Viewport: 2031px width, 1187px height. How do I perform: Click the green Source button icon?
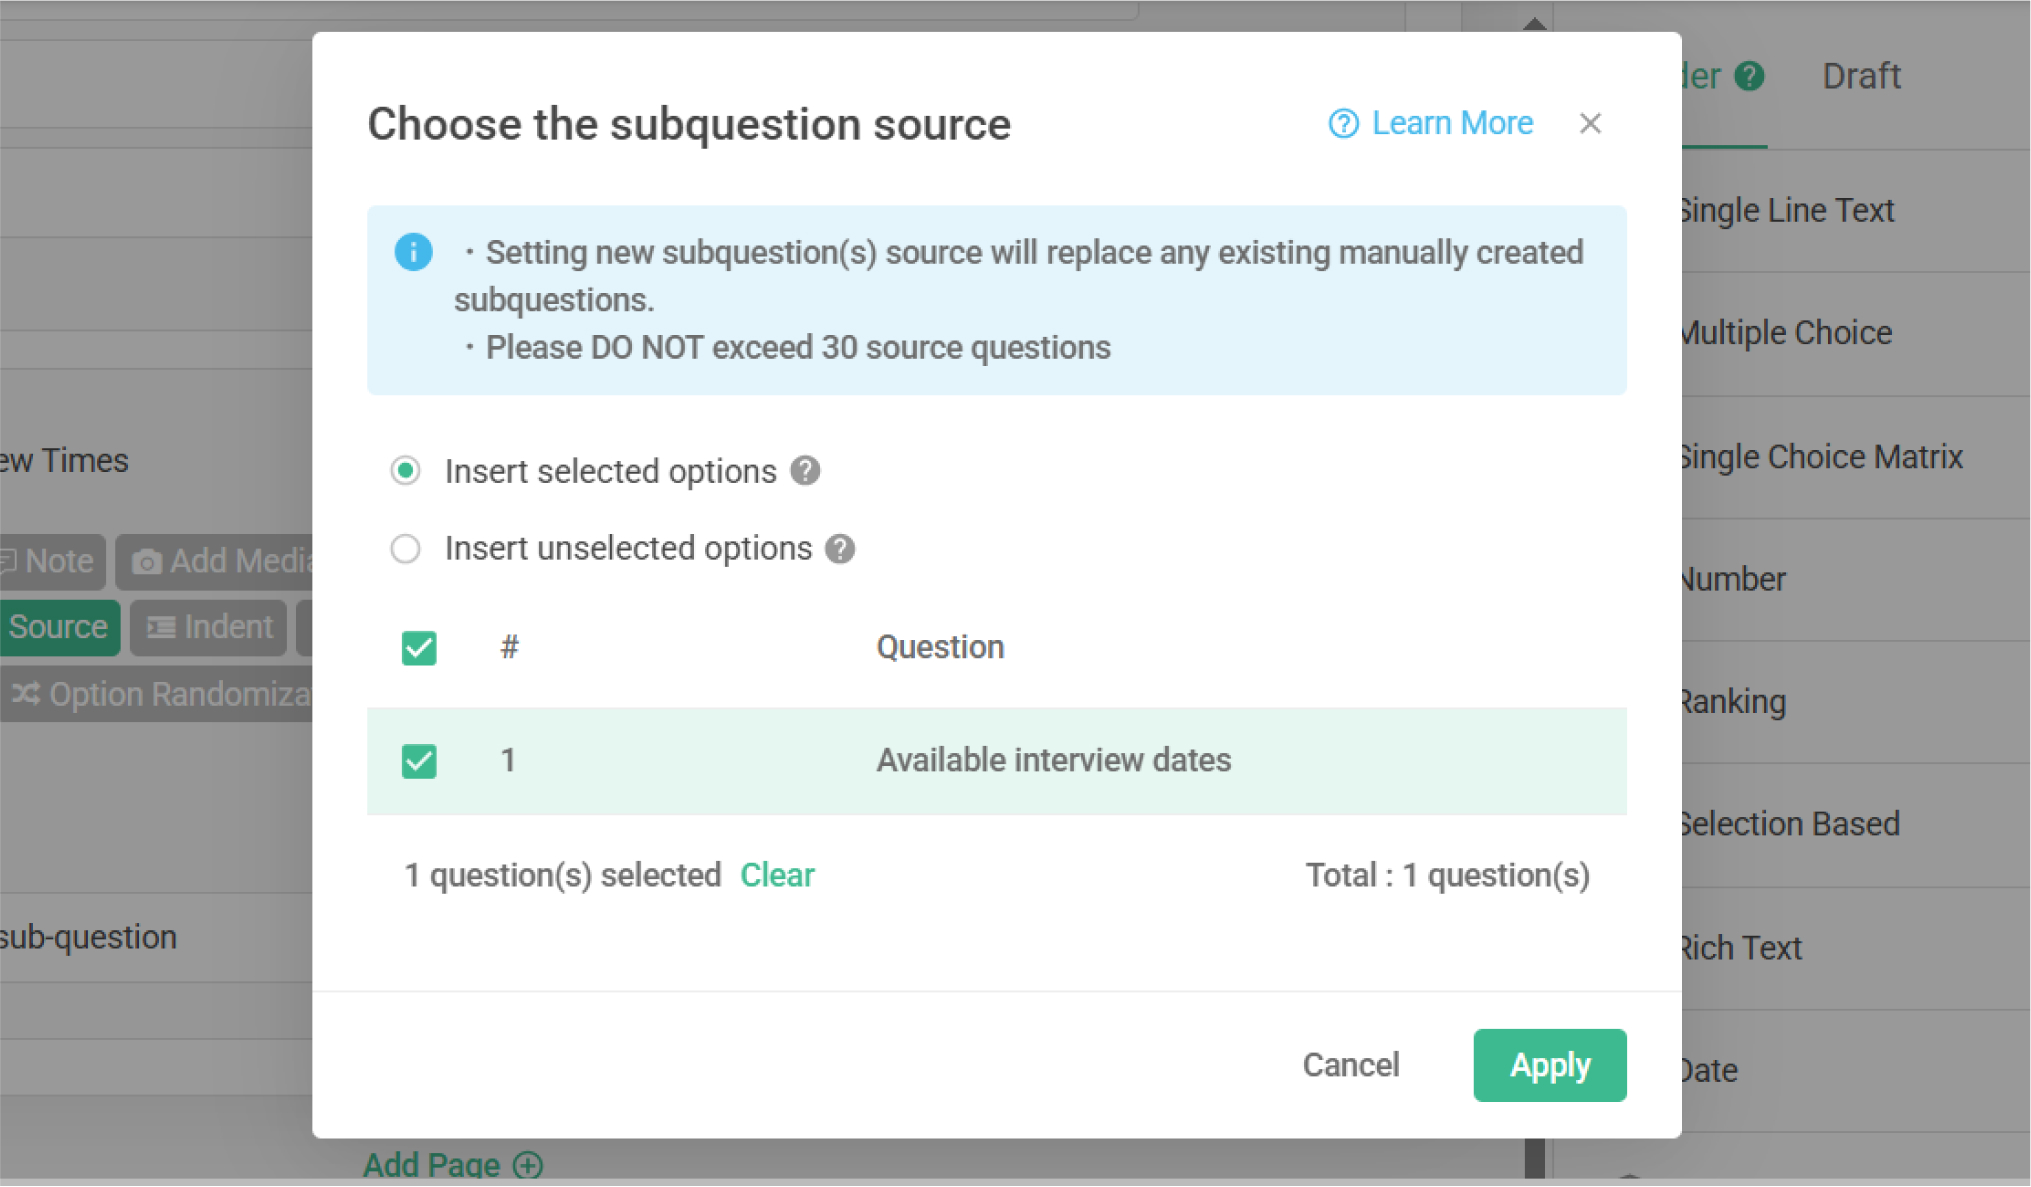(58, 627)
